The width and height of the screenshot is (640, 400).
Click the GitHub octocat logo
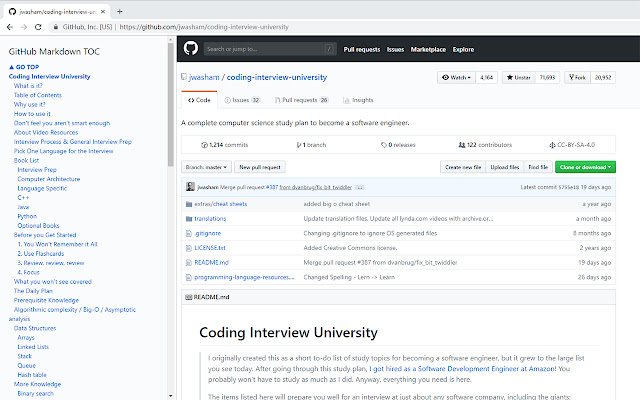pos(190,48)
